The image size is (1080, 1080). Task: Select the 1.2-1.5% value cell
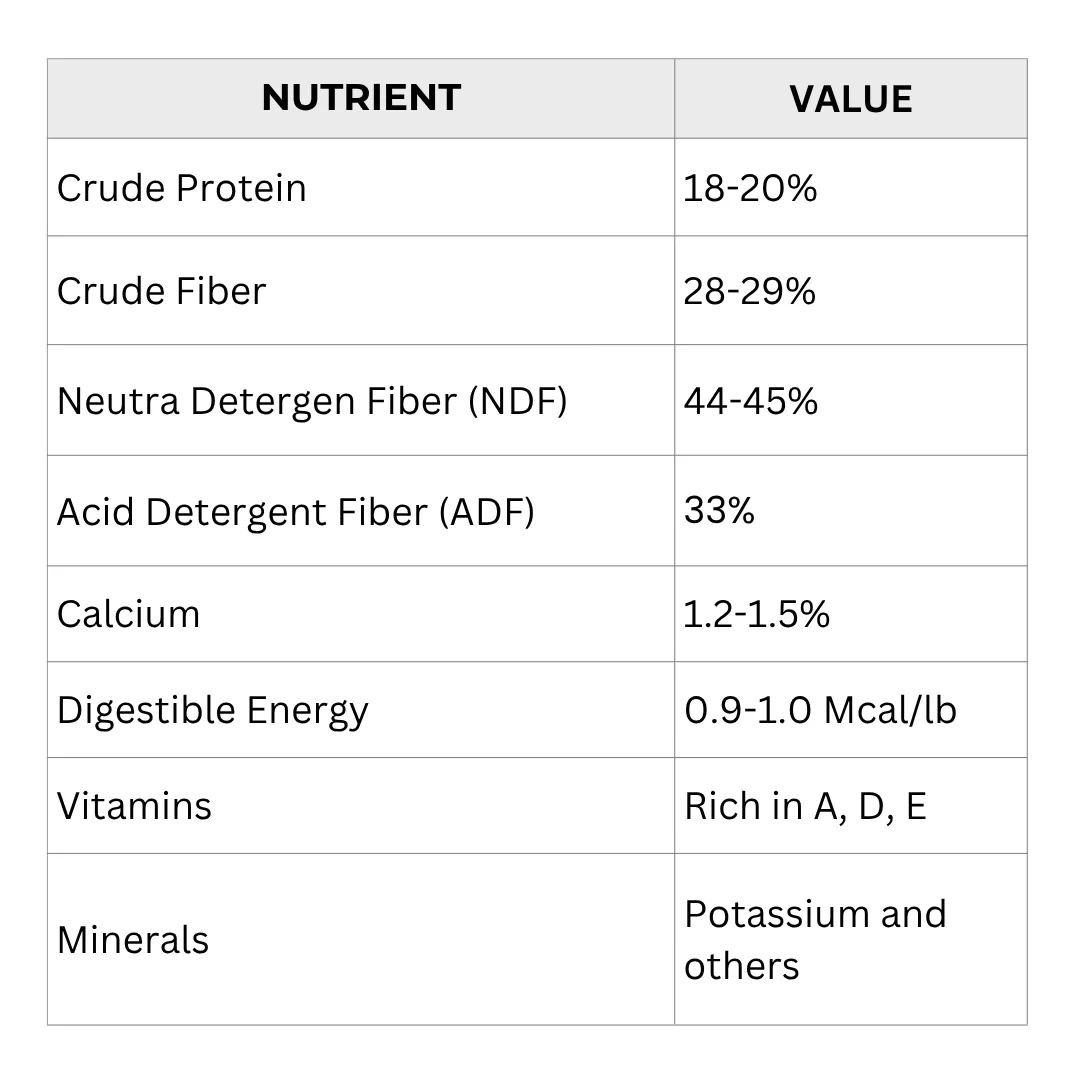click(x=851, y=614)
